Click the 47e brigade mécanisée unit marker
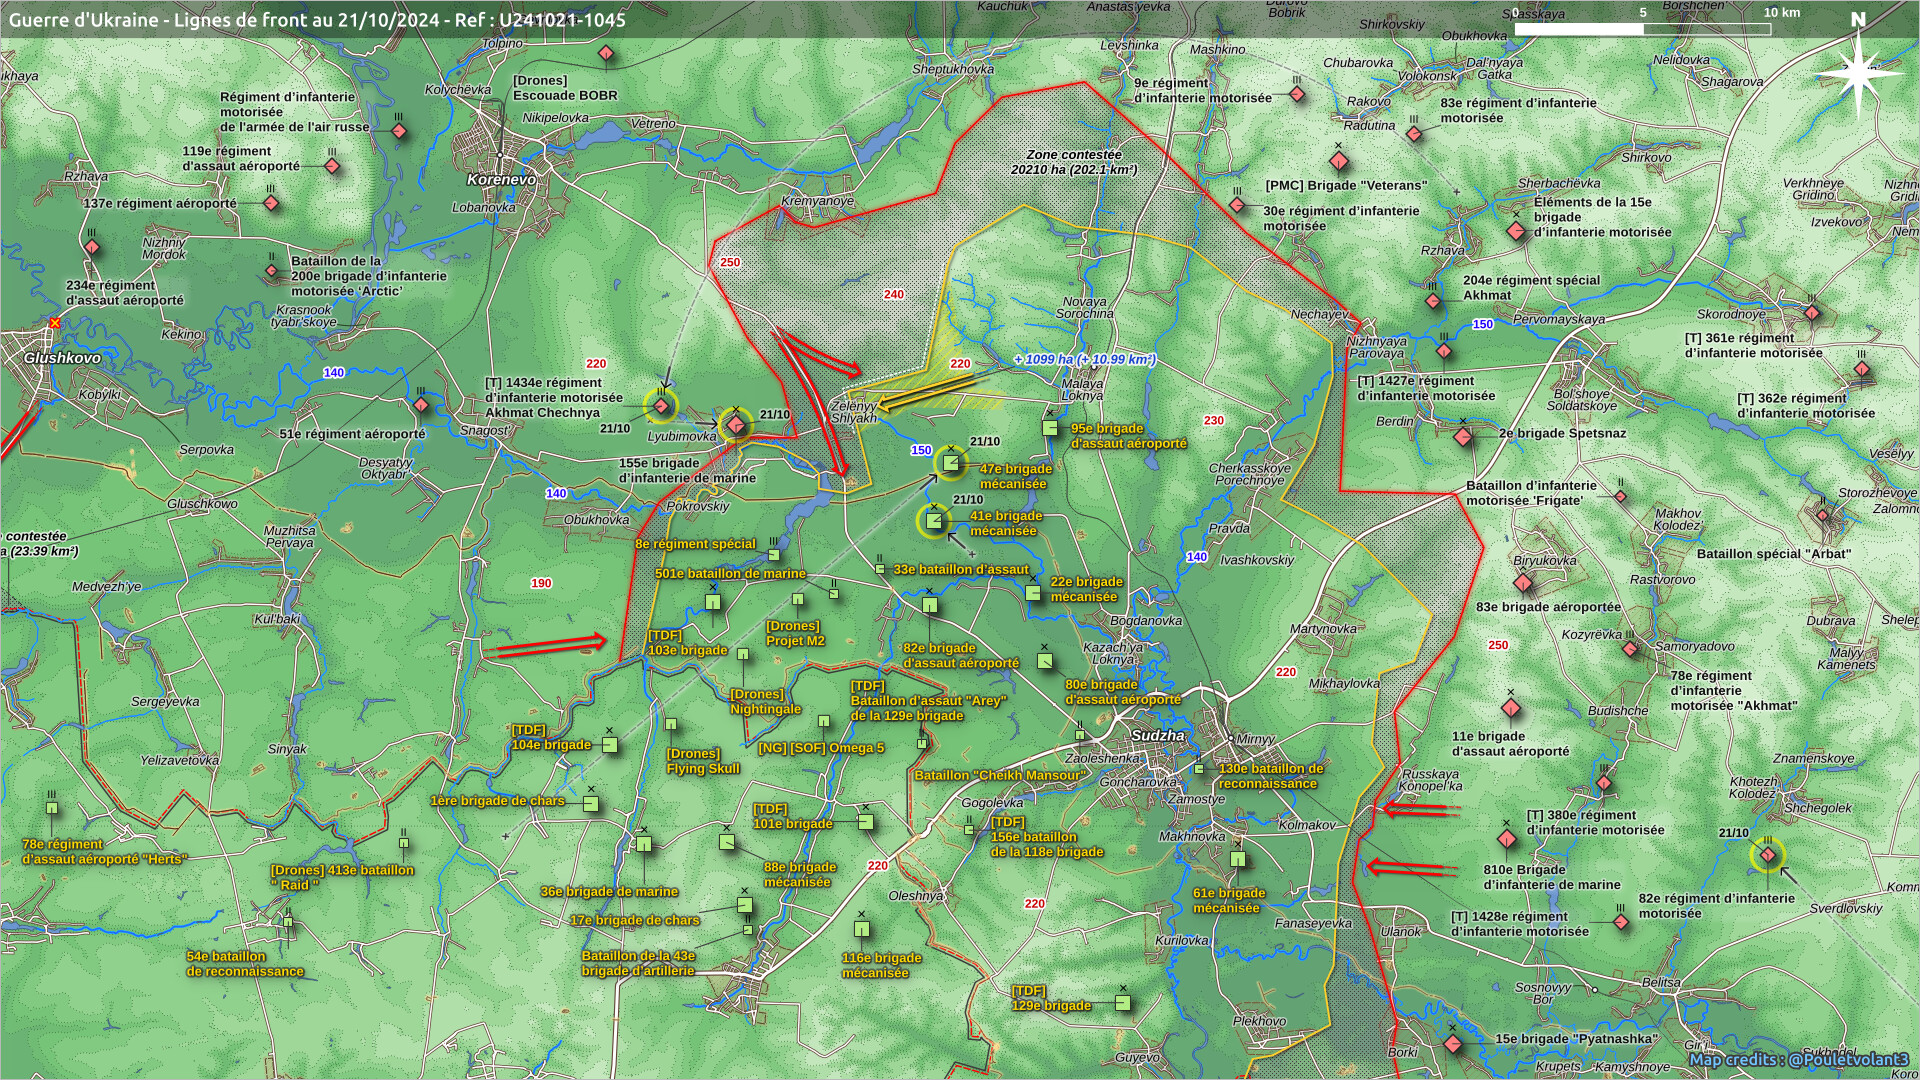 point(951,463)
